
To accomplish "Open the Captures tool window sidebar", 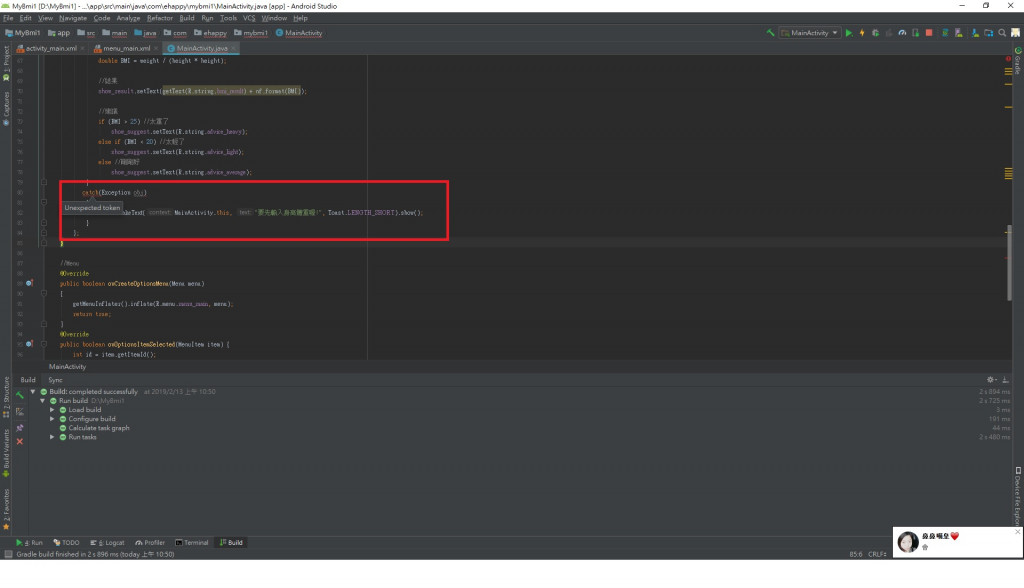I will click(x=6, y=108).
